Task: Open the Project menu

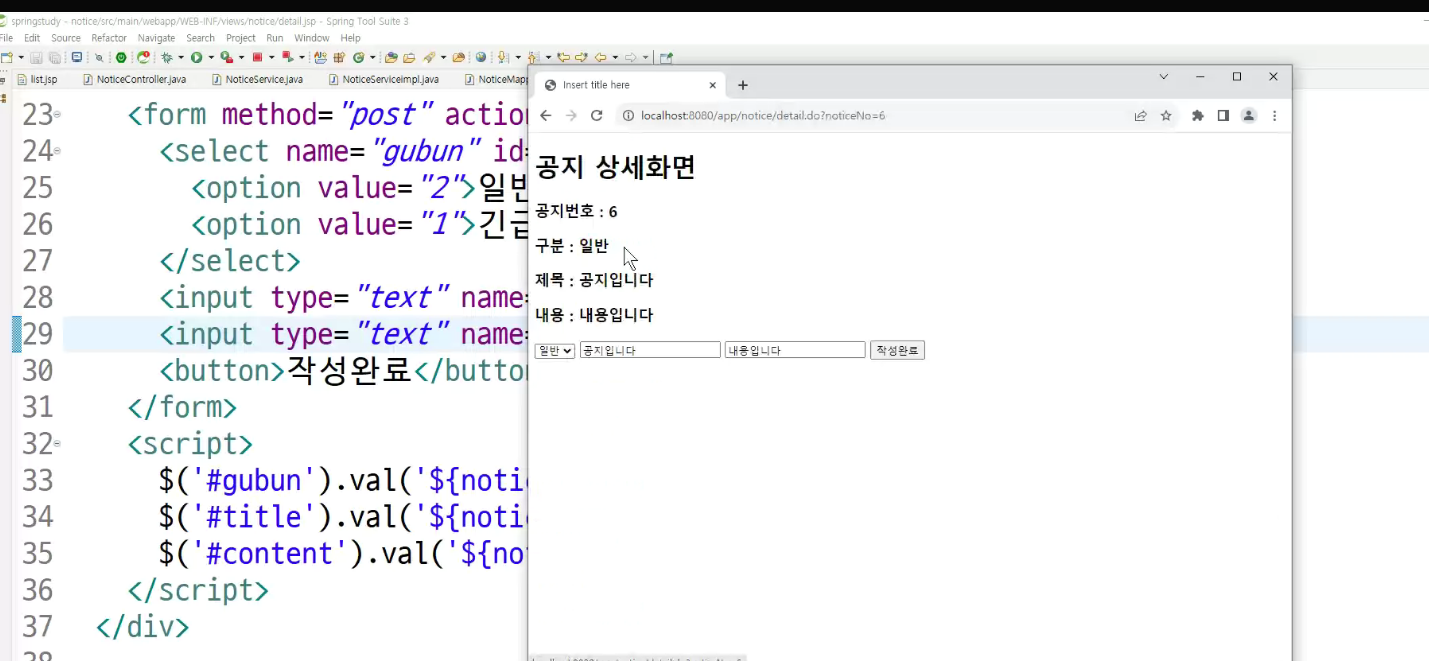Action: point(241,38)
